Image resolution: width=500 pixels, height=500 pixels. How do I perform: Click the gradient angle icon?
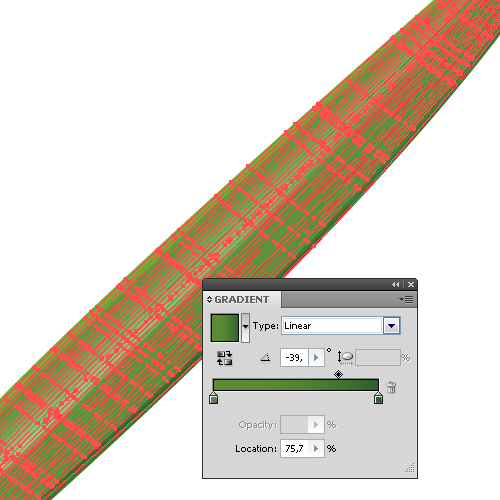(265, 358)
